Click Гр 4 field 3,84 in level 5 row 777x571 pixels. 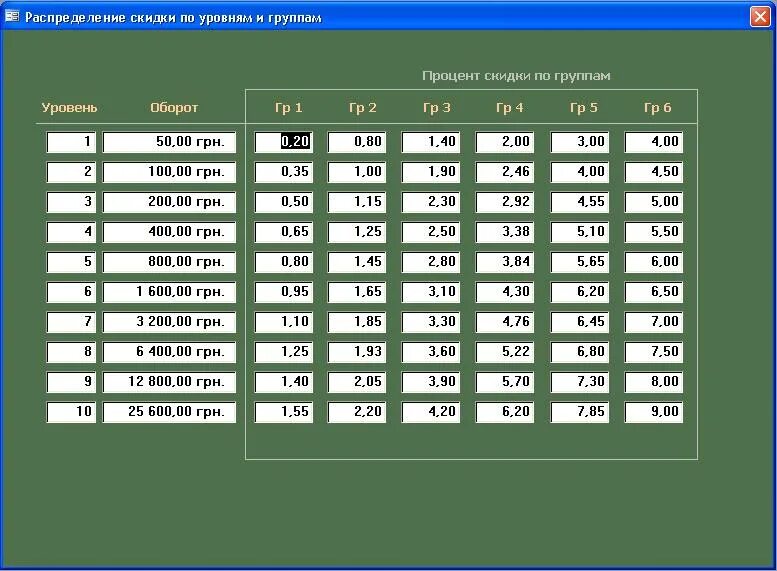[x=505, y=262]
